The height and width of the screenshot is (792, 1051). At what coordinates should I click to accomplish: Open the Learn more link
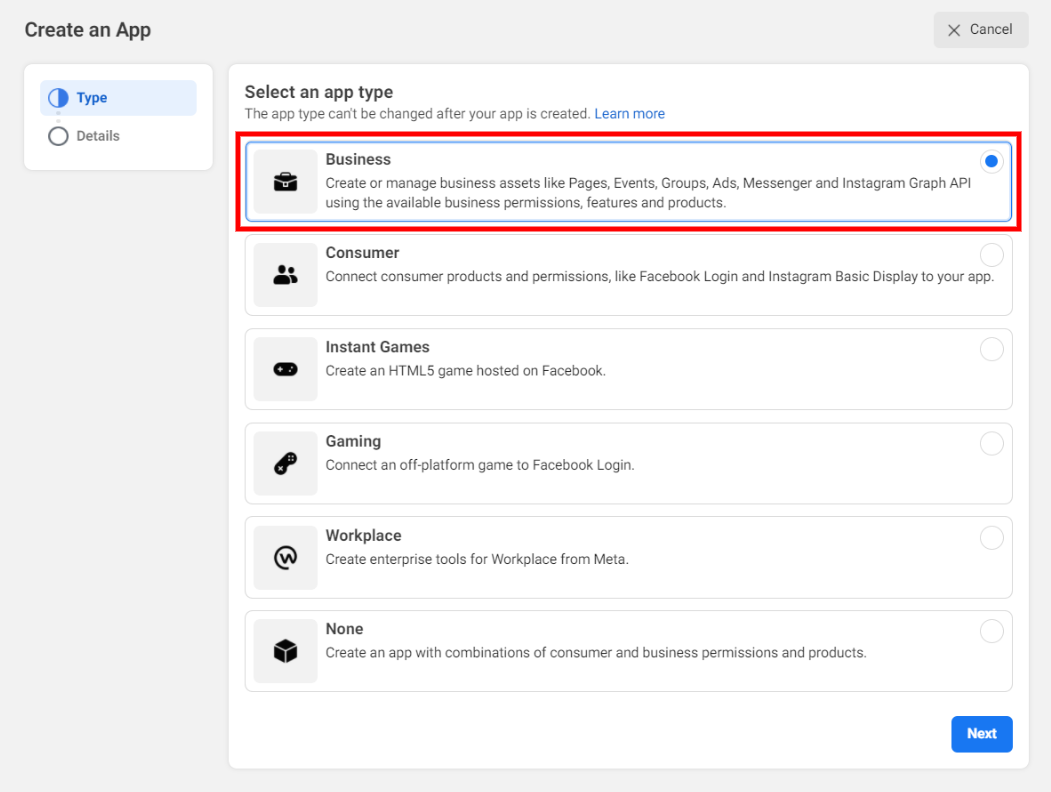(x=629, y=114)
